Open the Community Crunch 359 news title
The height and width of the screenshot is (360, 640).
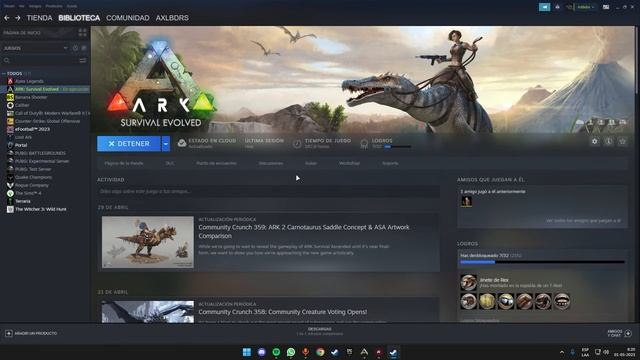[304, 231]
